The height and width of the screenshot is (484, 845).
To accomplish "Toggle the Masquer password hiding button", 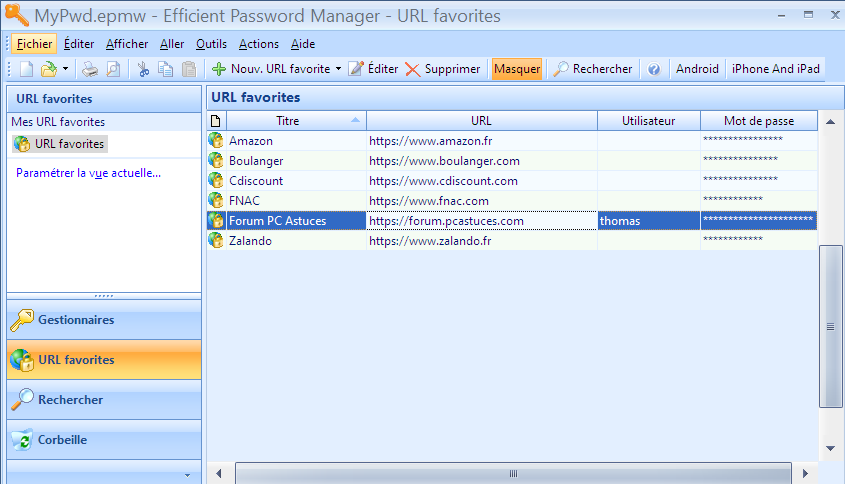I will click(516, 69).
